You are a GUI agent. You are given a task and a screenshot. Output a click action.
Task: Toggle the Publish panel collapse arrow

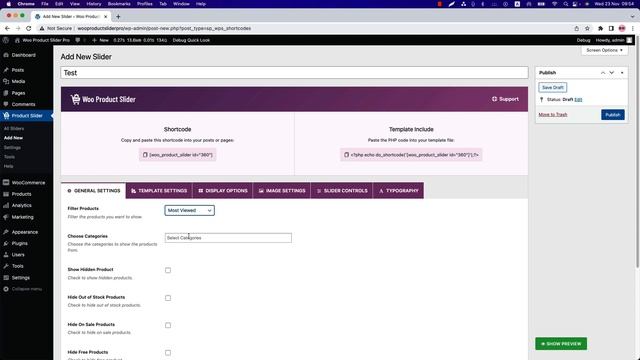click(x=622, y=73)
